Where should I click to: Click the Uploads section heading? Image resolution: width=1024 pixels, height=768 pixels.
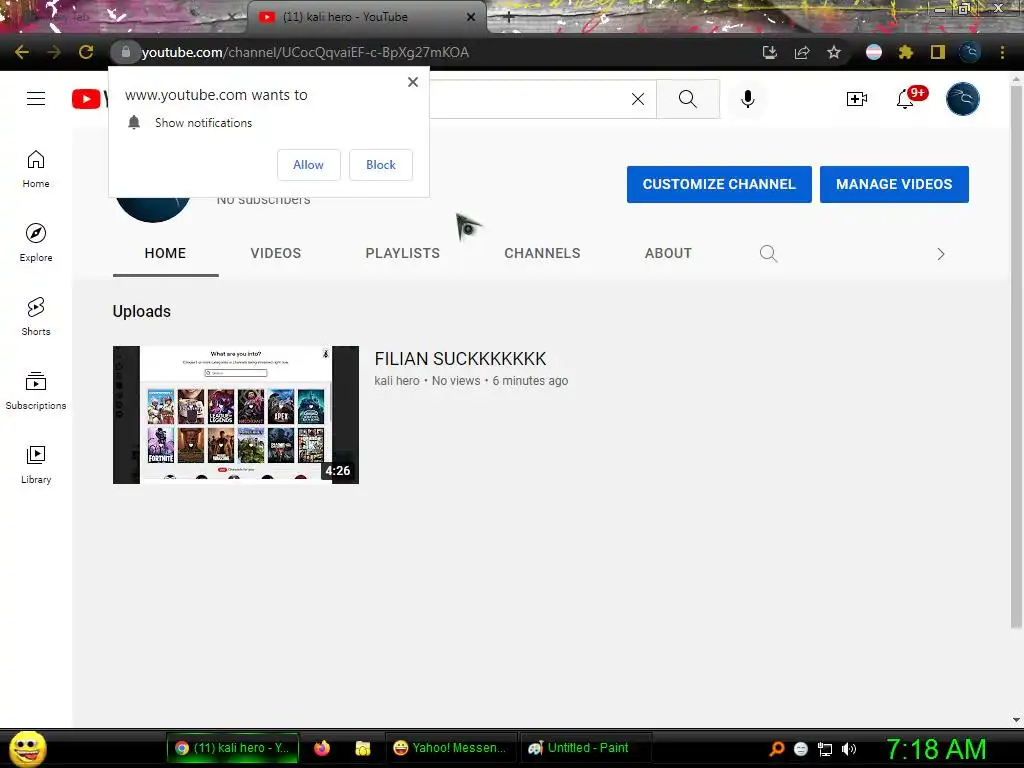[x=142, y=312]
